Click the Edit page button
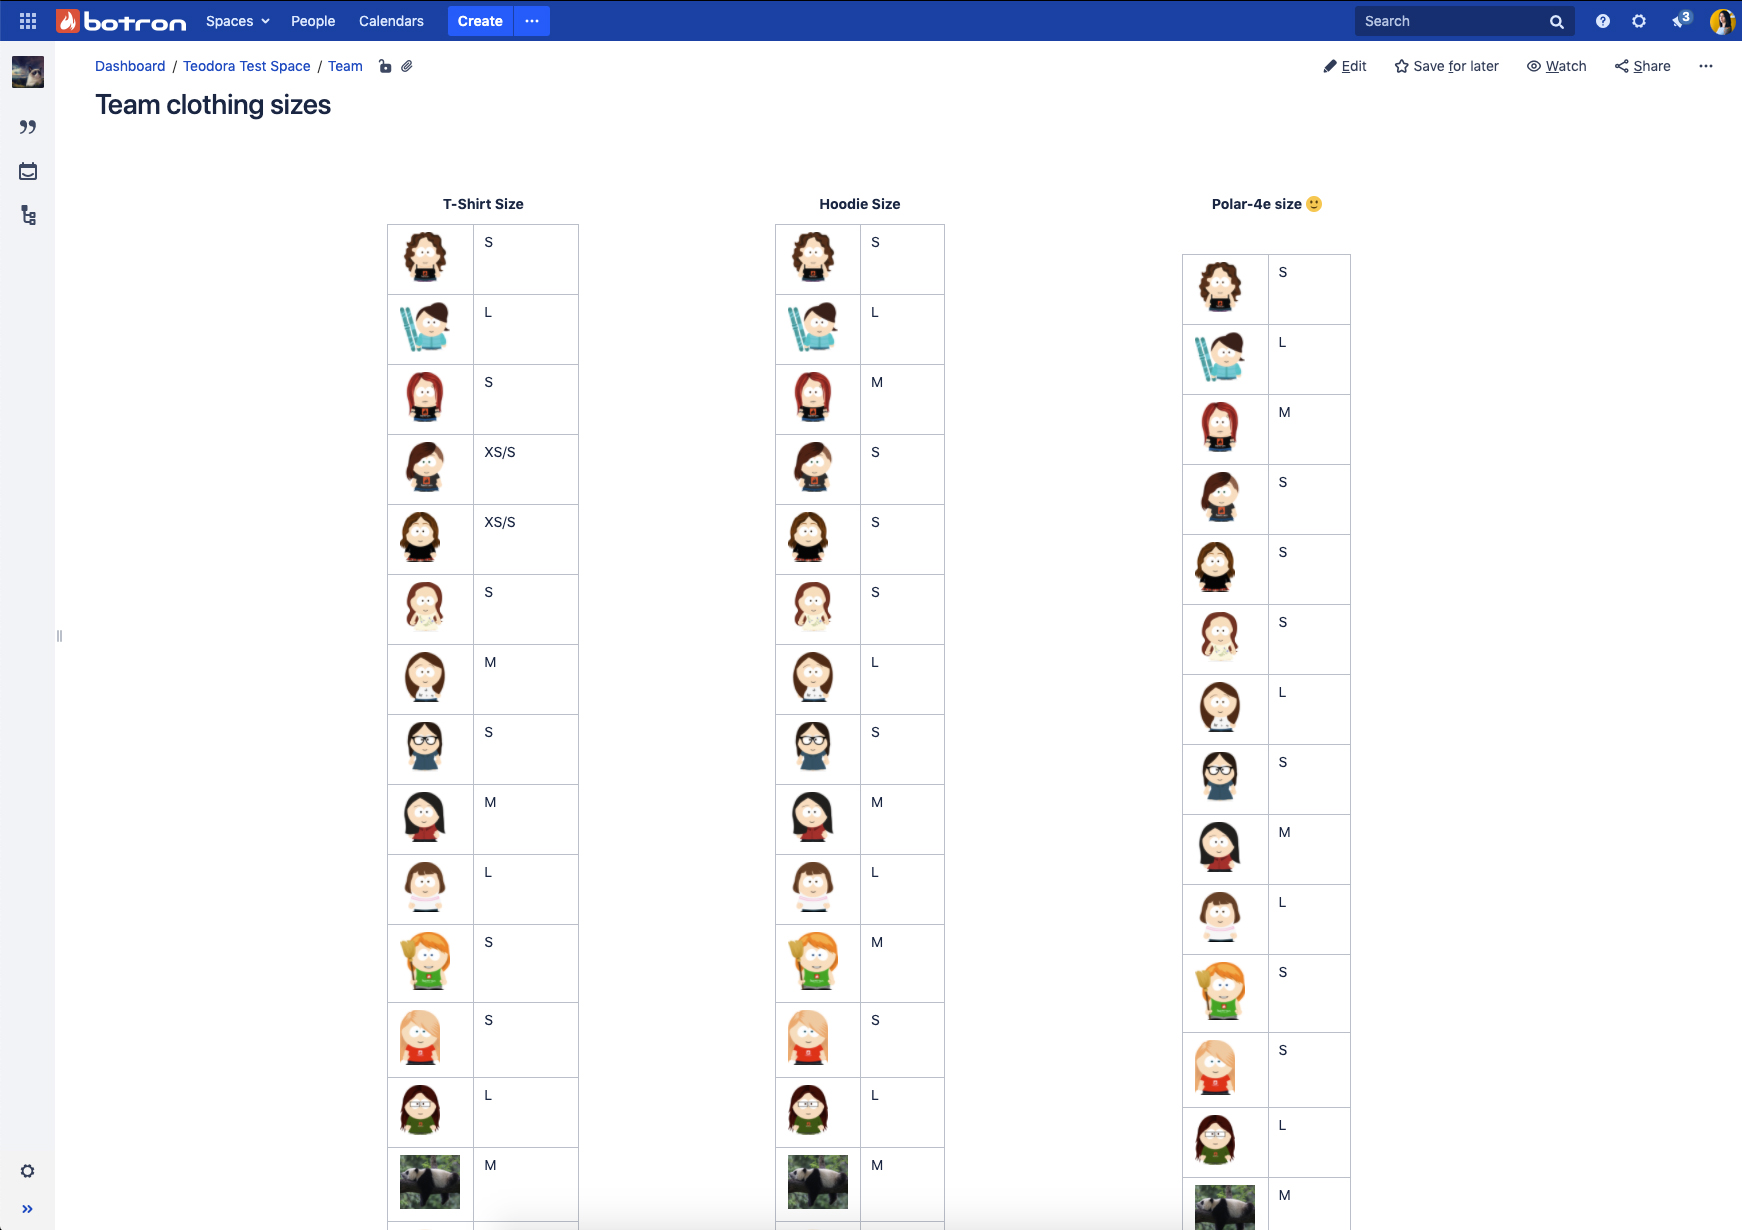The width and height of the screenshot is (1742, 1230). [x=1345, y=66]
